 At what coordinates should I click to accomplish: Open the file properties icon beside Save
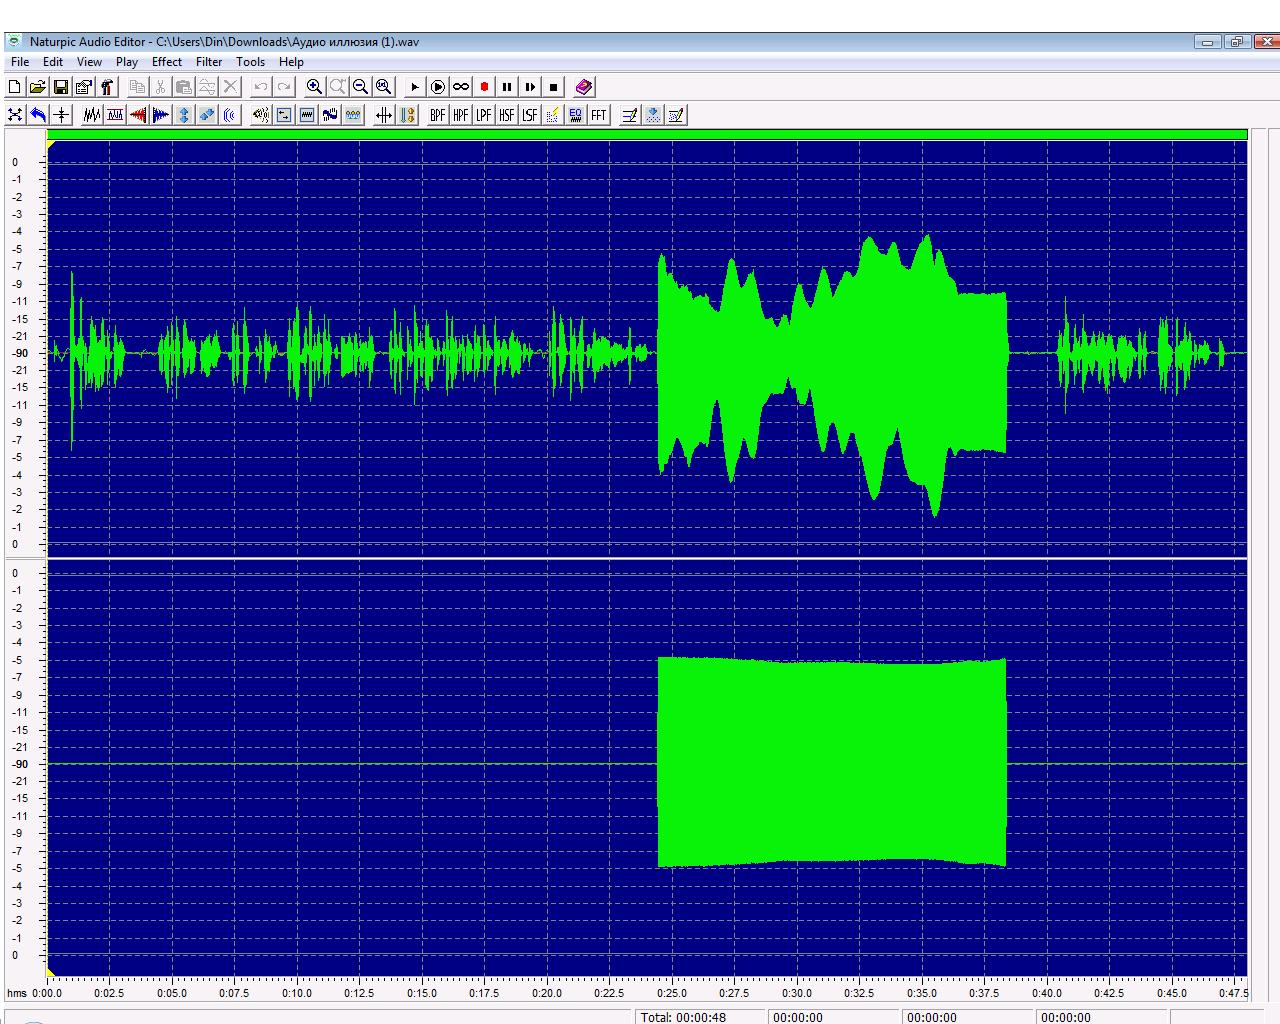[84, 87]
